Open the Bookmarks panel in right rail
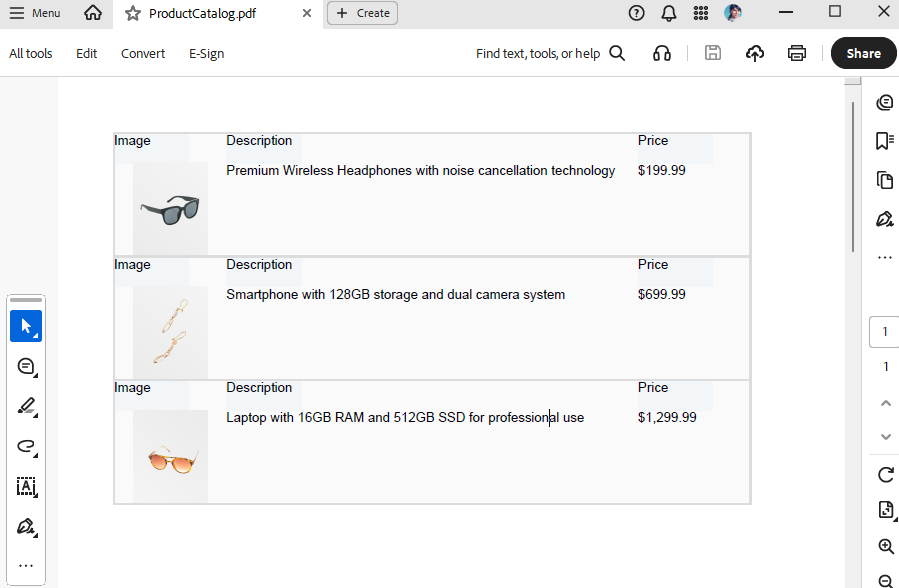Screen dimensions: 899x588 884,141
